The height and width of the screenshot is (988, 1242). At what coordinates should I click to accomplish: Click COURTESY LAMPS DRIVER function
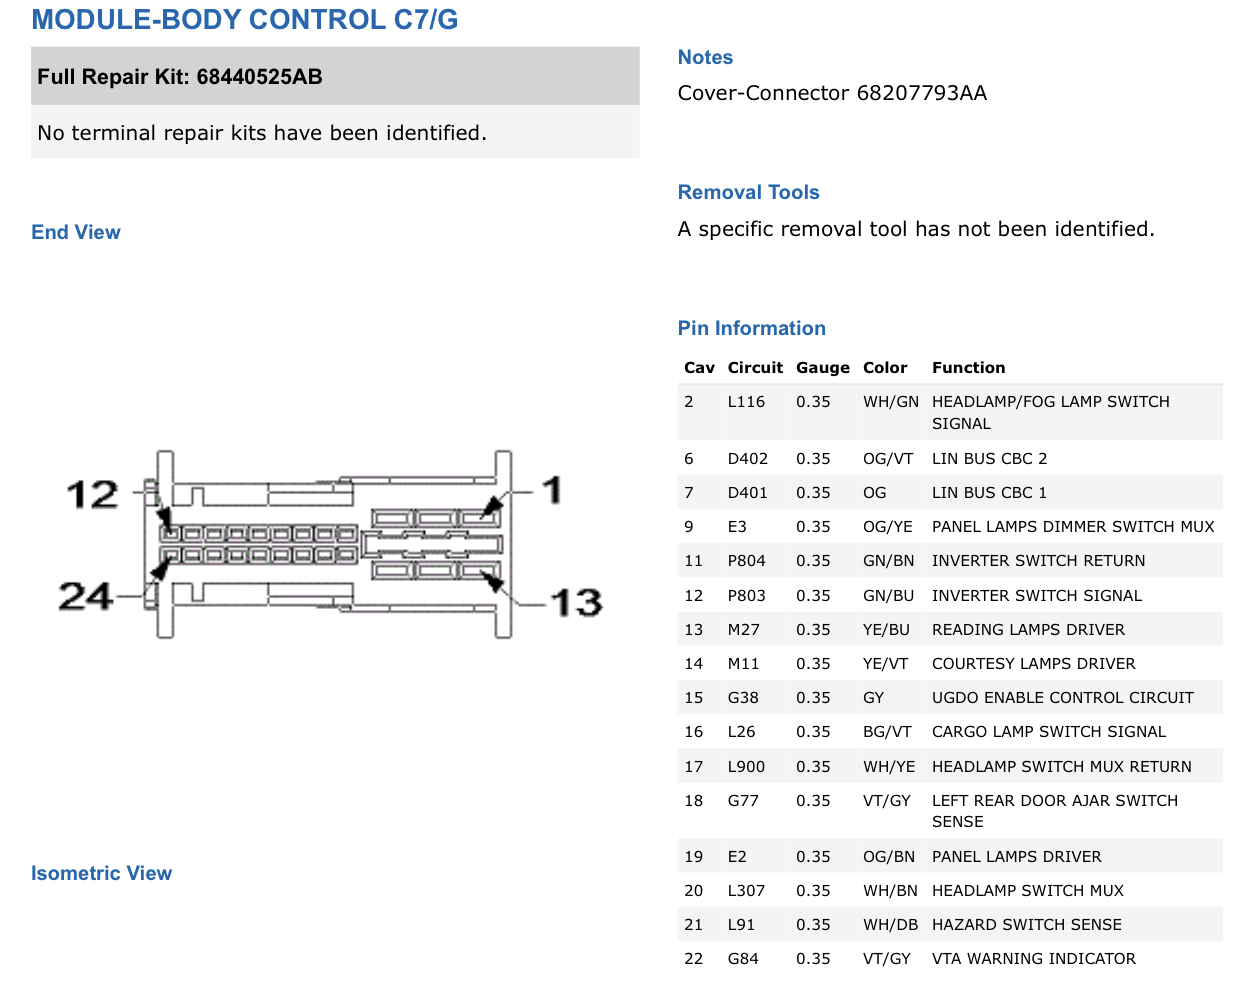(1033, 664)
